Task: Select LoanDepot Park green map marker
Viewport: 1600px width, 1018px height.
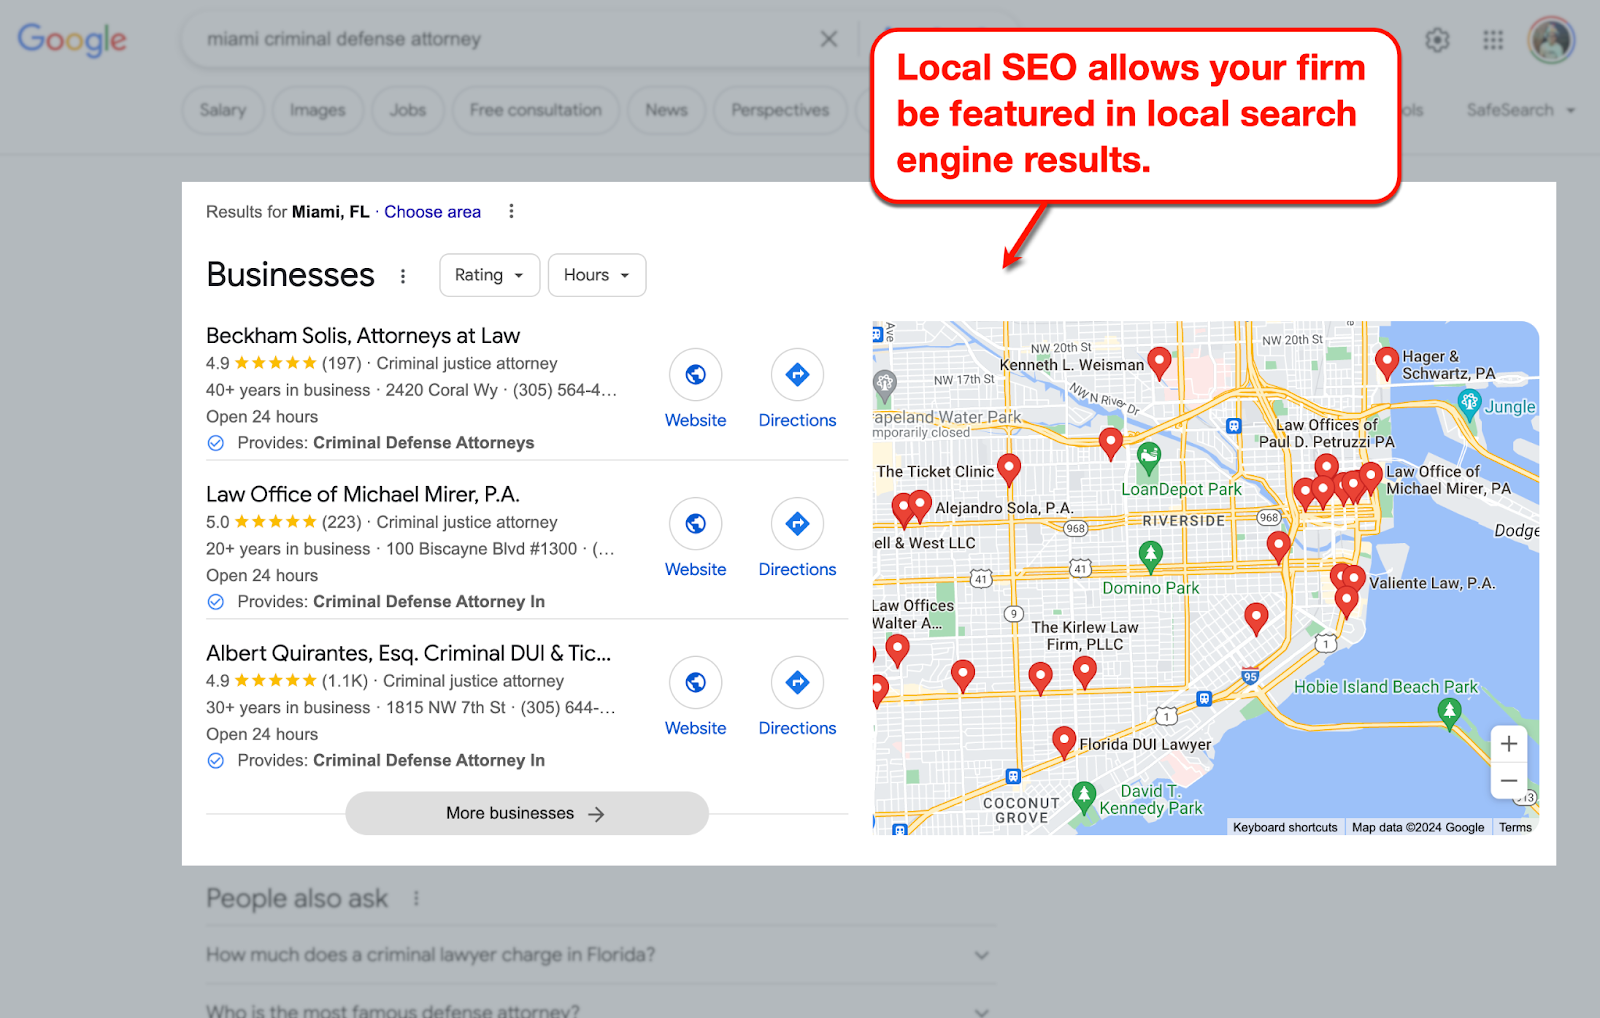Action: pyautogui.click(x=1149, y=459)
